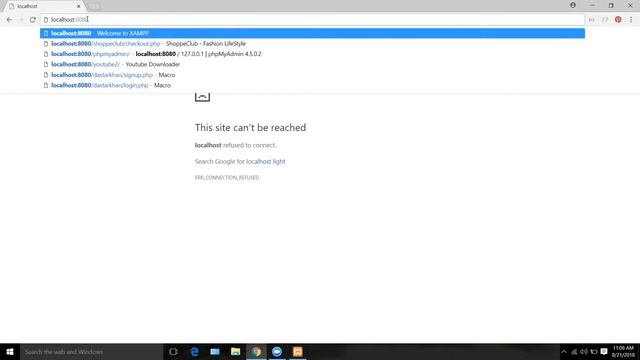Click the Chrome profile user icon

[573, 5]
